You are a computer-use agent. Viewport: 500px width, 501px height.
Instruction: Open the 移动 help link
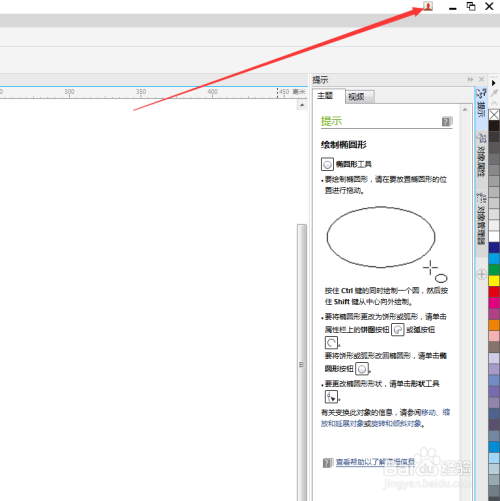(428, 413)
